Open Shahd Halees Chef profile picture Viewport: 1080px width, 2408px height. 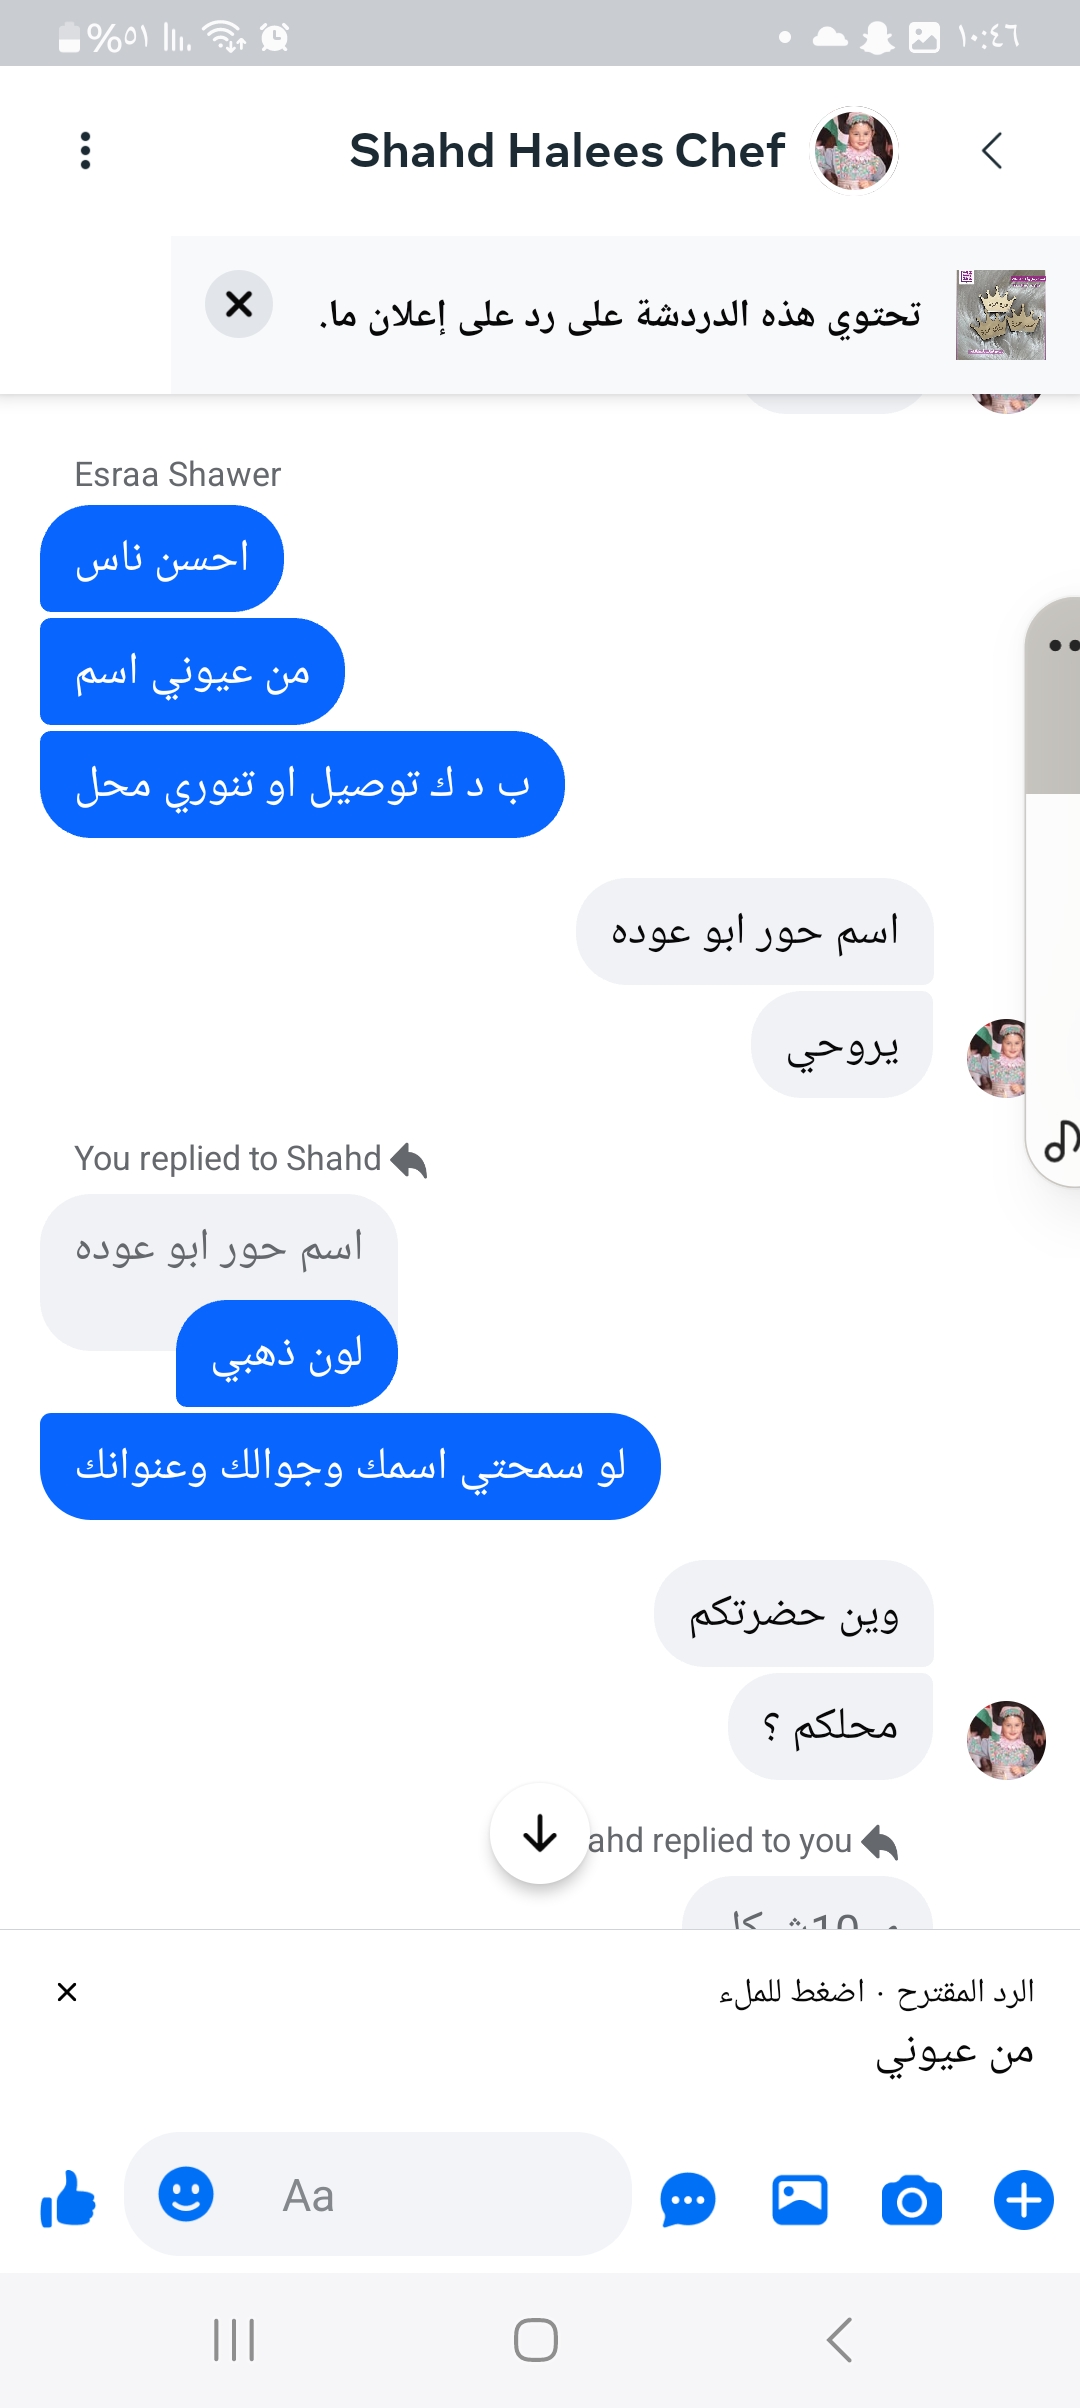(854, 151)
